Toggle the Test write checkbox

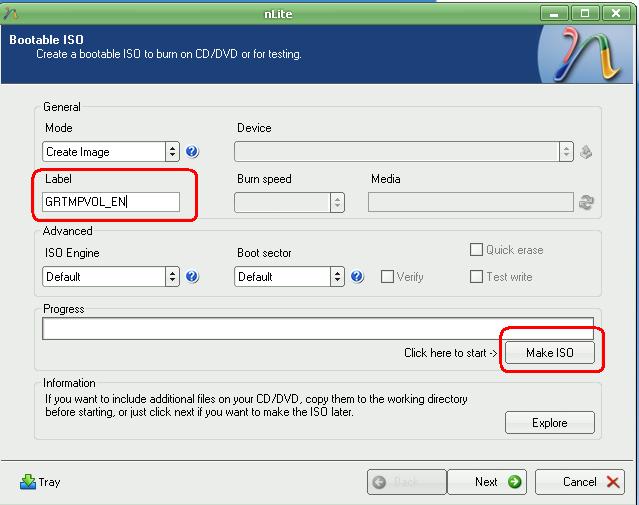coord(476,277)
